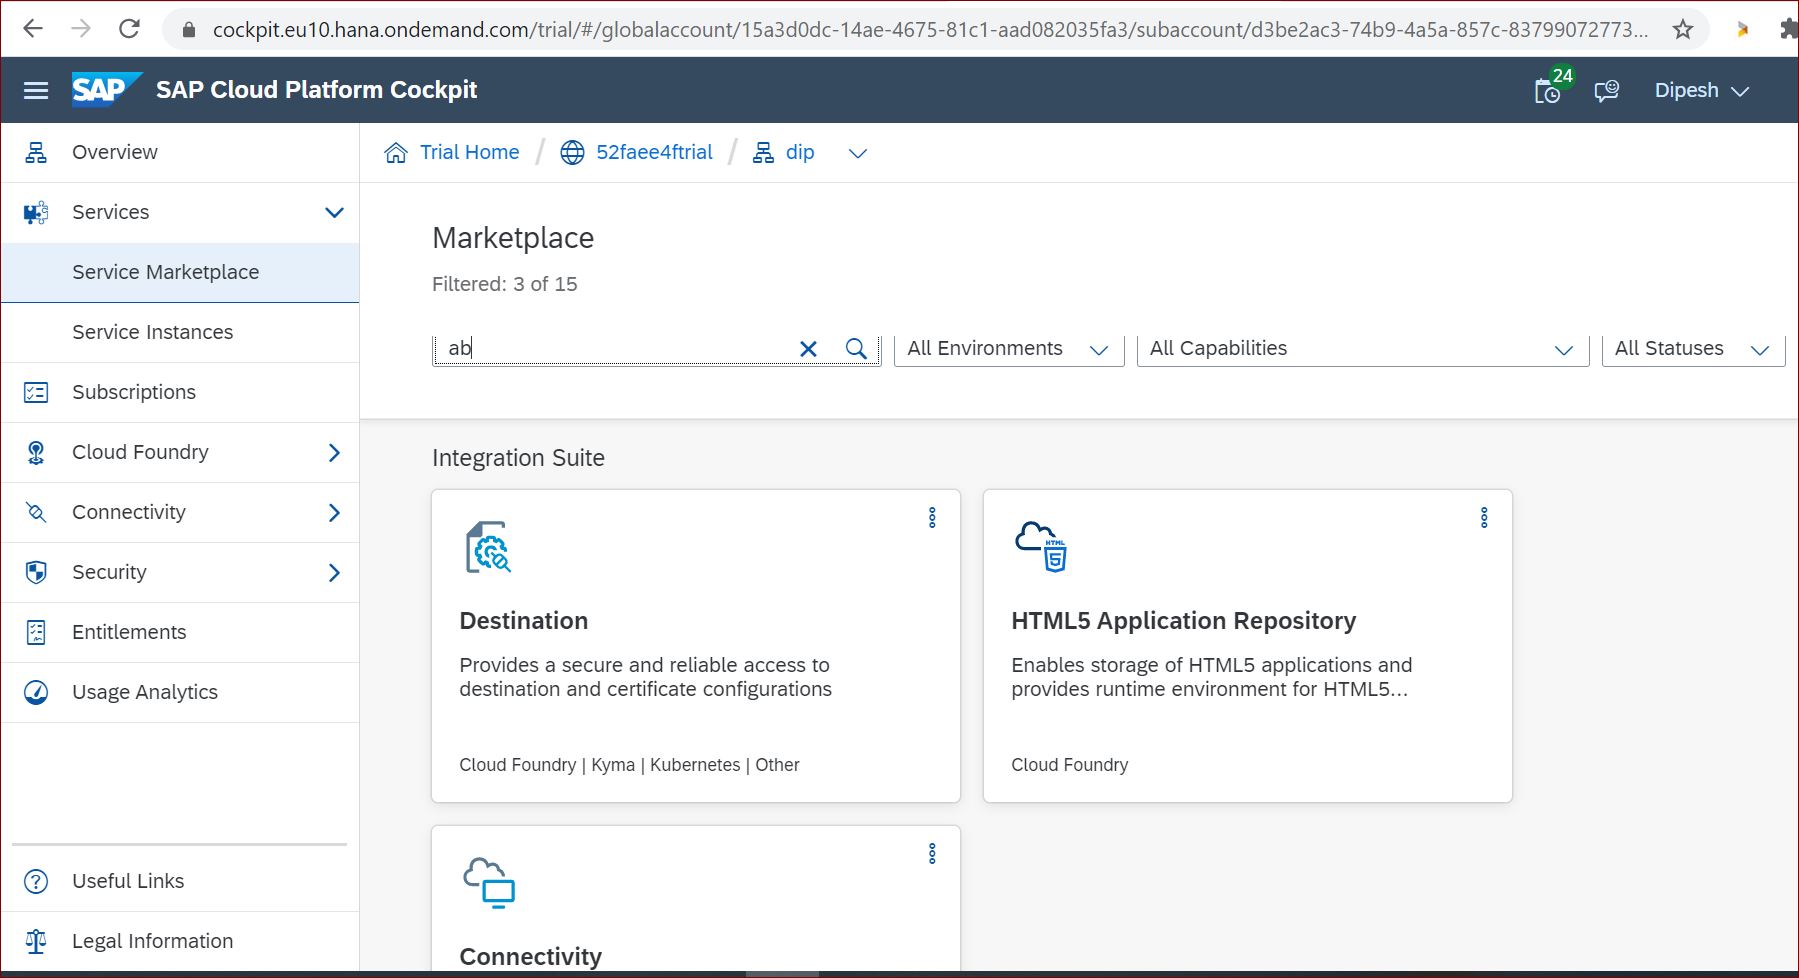
Task: Click the SAP logo
Action: [x=104, y=89]
